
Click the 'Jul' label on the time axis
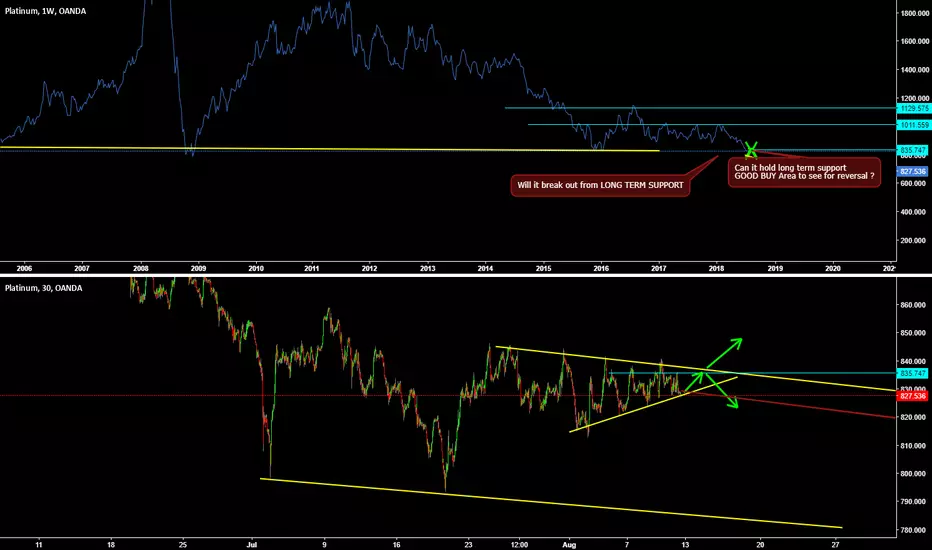(x=251, y=545)
